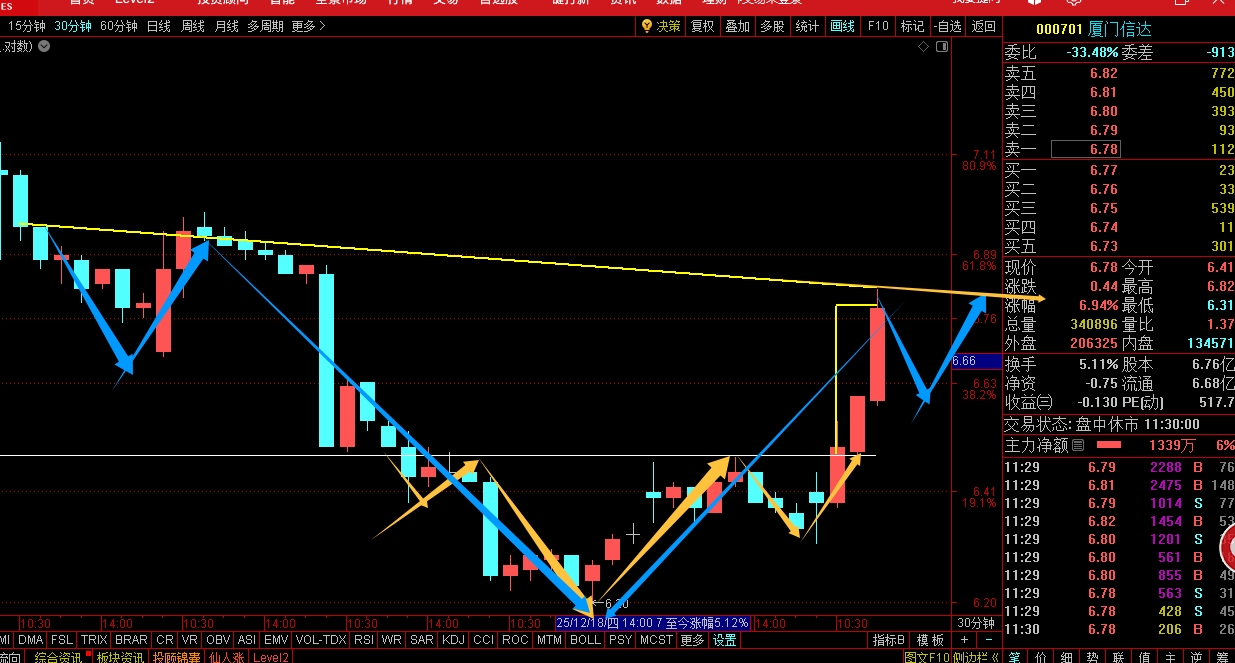Open the Level2 bottom tab

tap(271, 656)
